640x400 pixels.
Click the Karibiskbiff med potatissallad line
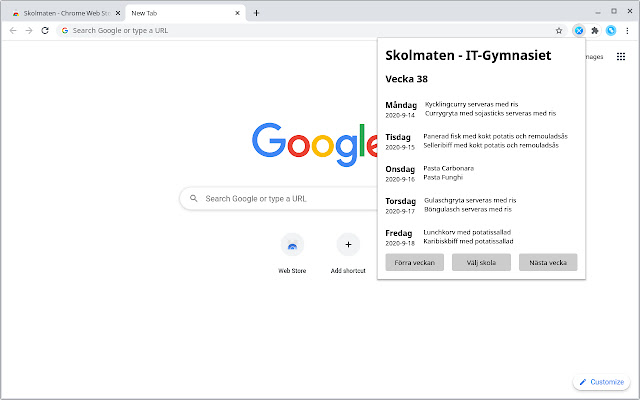(468, 241)
